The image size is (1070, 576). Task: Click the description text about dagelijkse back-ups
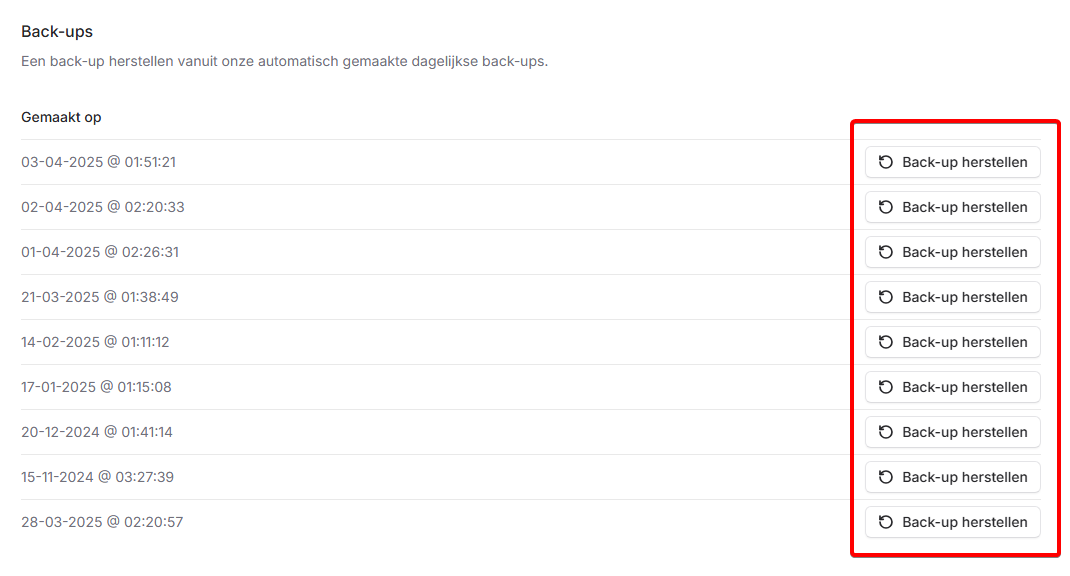284,62
